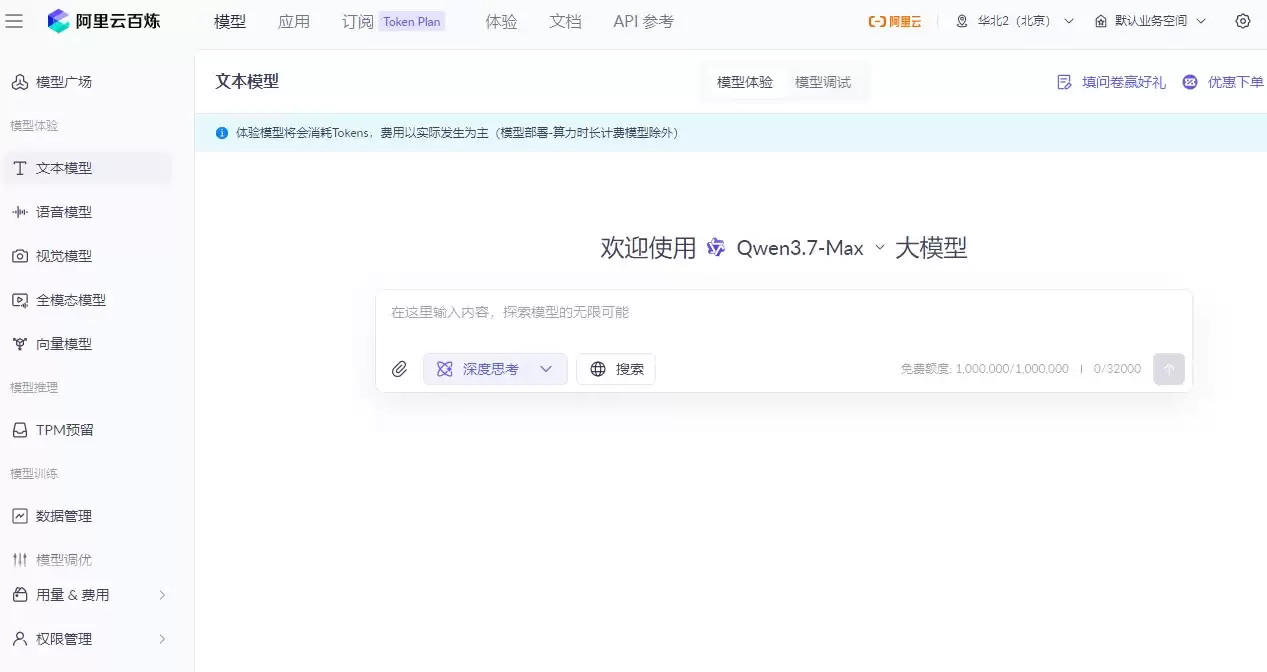Toggle the 搜索 web search option
Screen dimensions: 1267x672
click(x=616, y=369)
